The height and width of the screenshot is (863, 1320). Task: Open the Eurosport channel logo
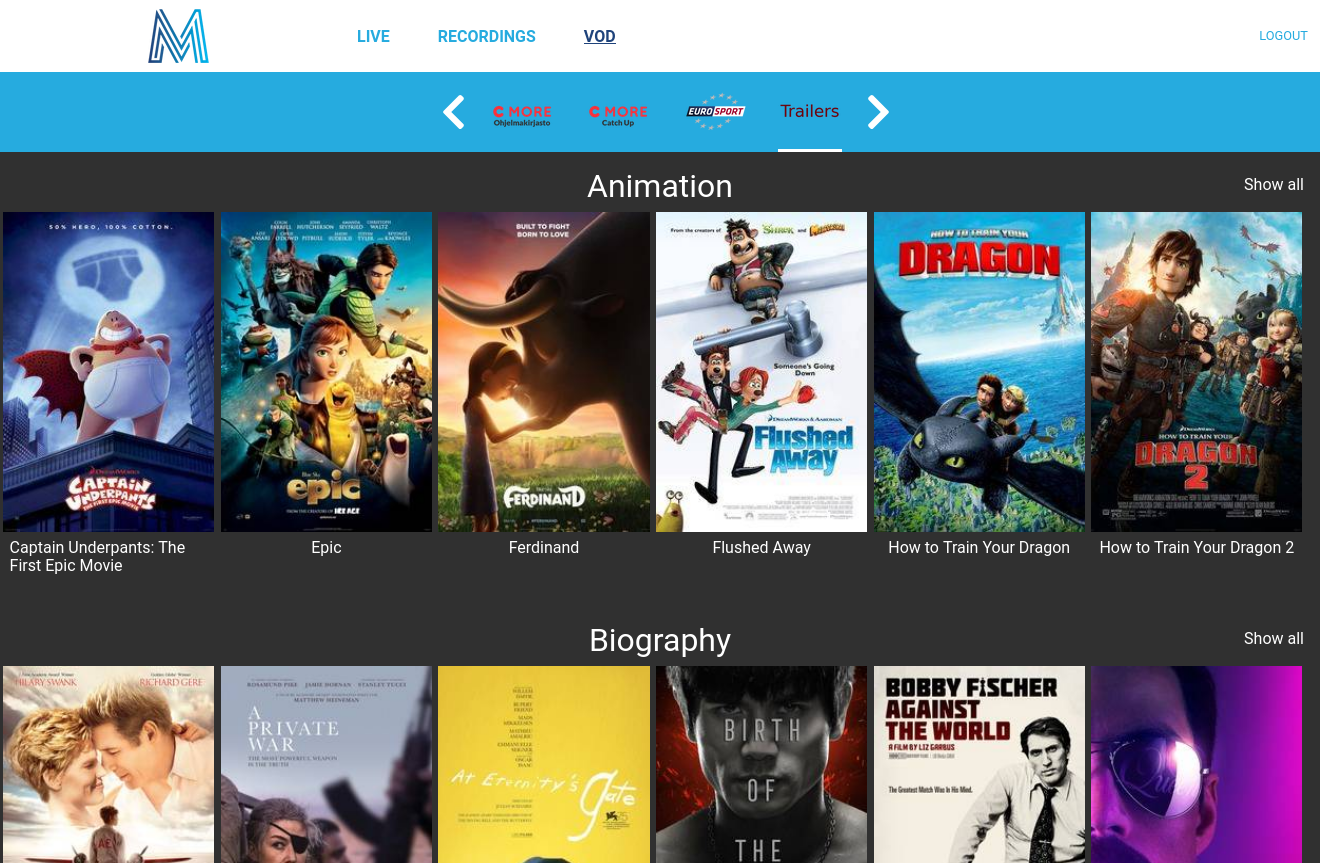tap(715, 112)
